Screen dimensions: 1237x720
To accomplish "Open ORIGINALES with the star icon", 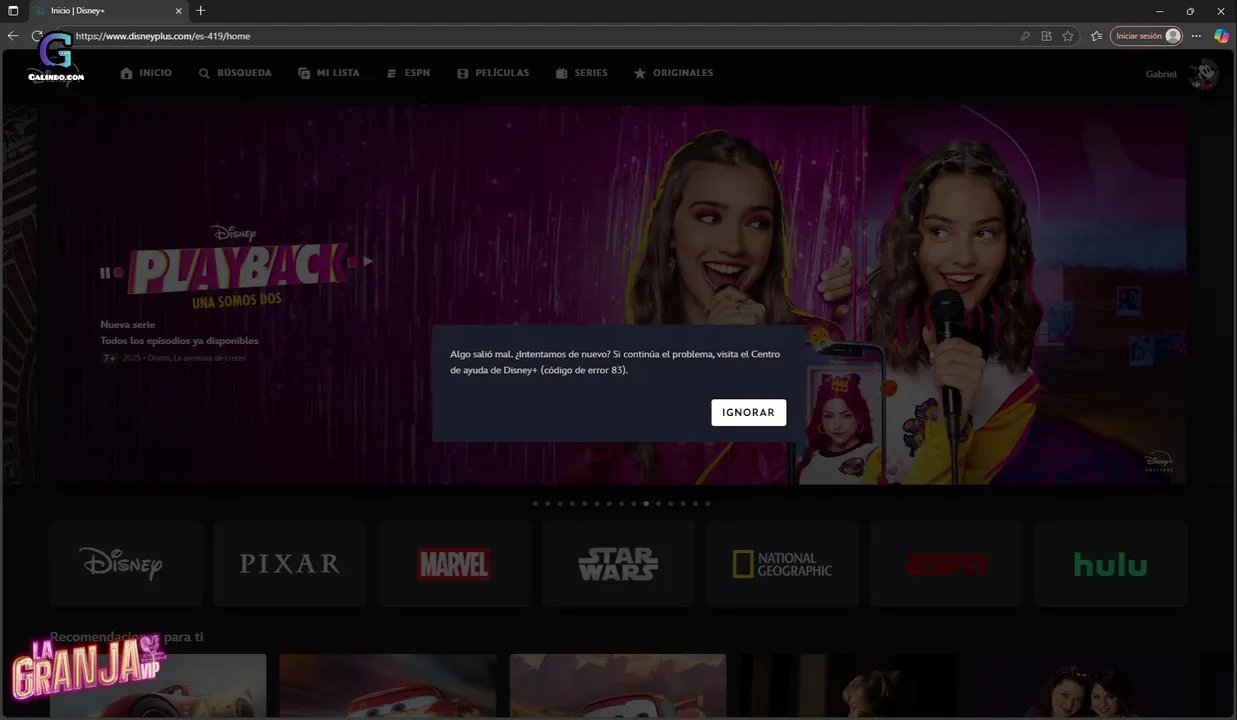I will (x=673, y=73).
